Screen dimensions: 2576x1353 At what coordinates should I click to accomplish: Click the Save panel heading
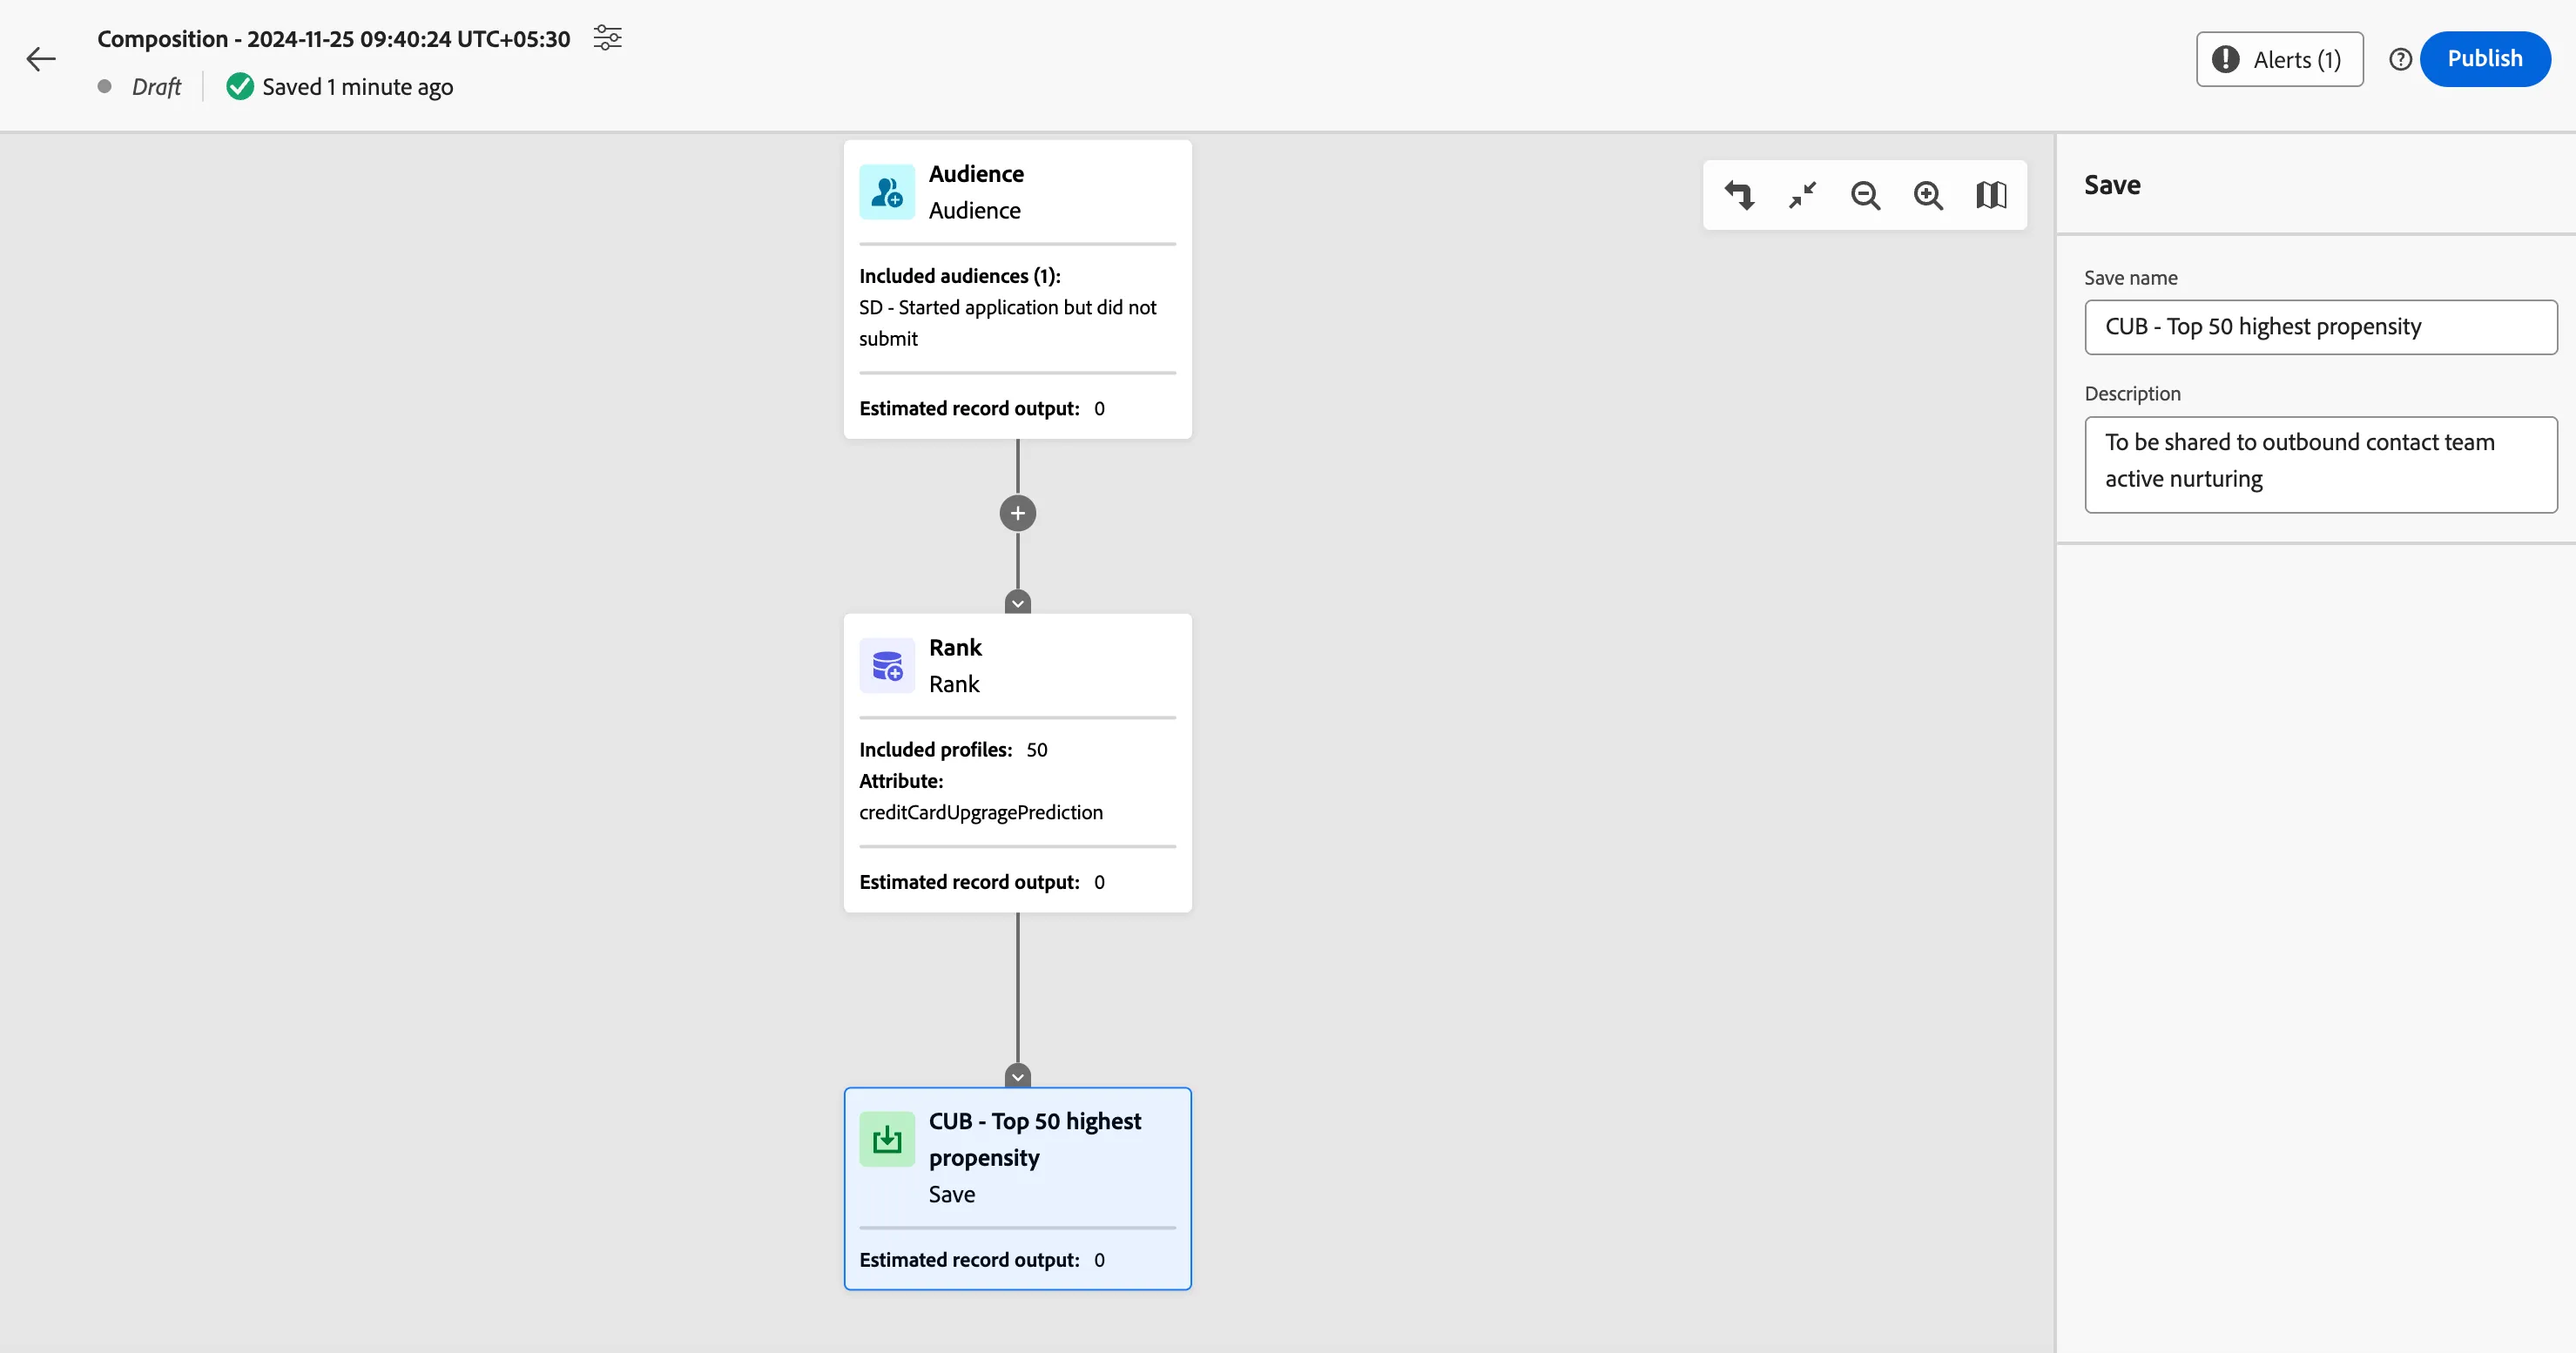point(2112,186)
